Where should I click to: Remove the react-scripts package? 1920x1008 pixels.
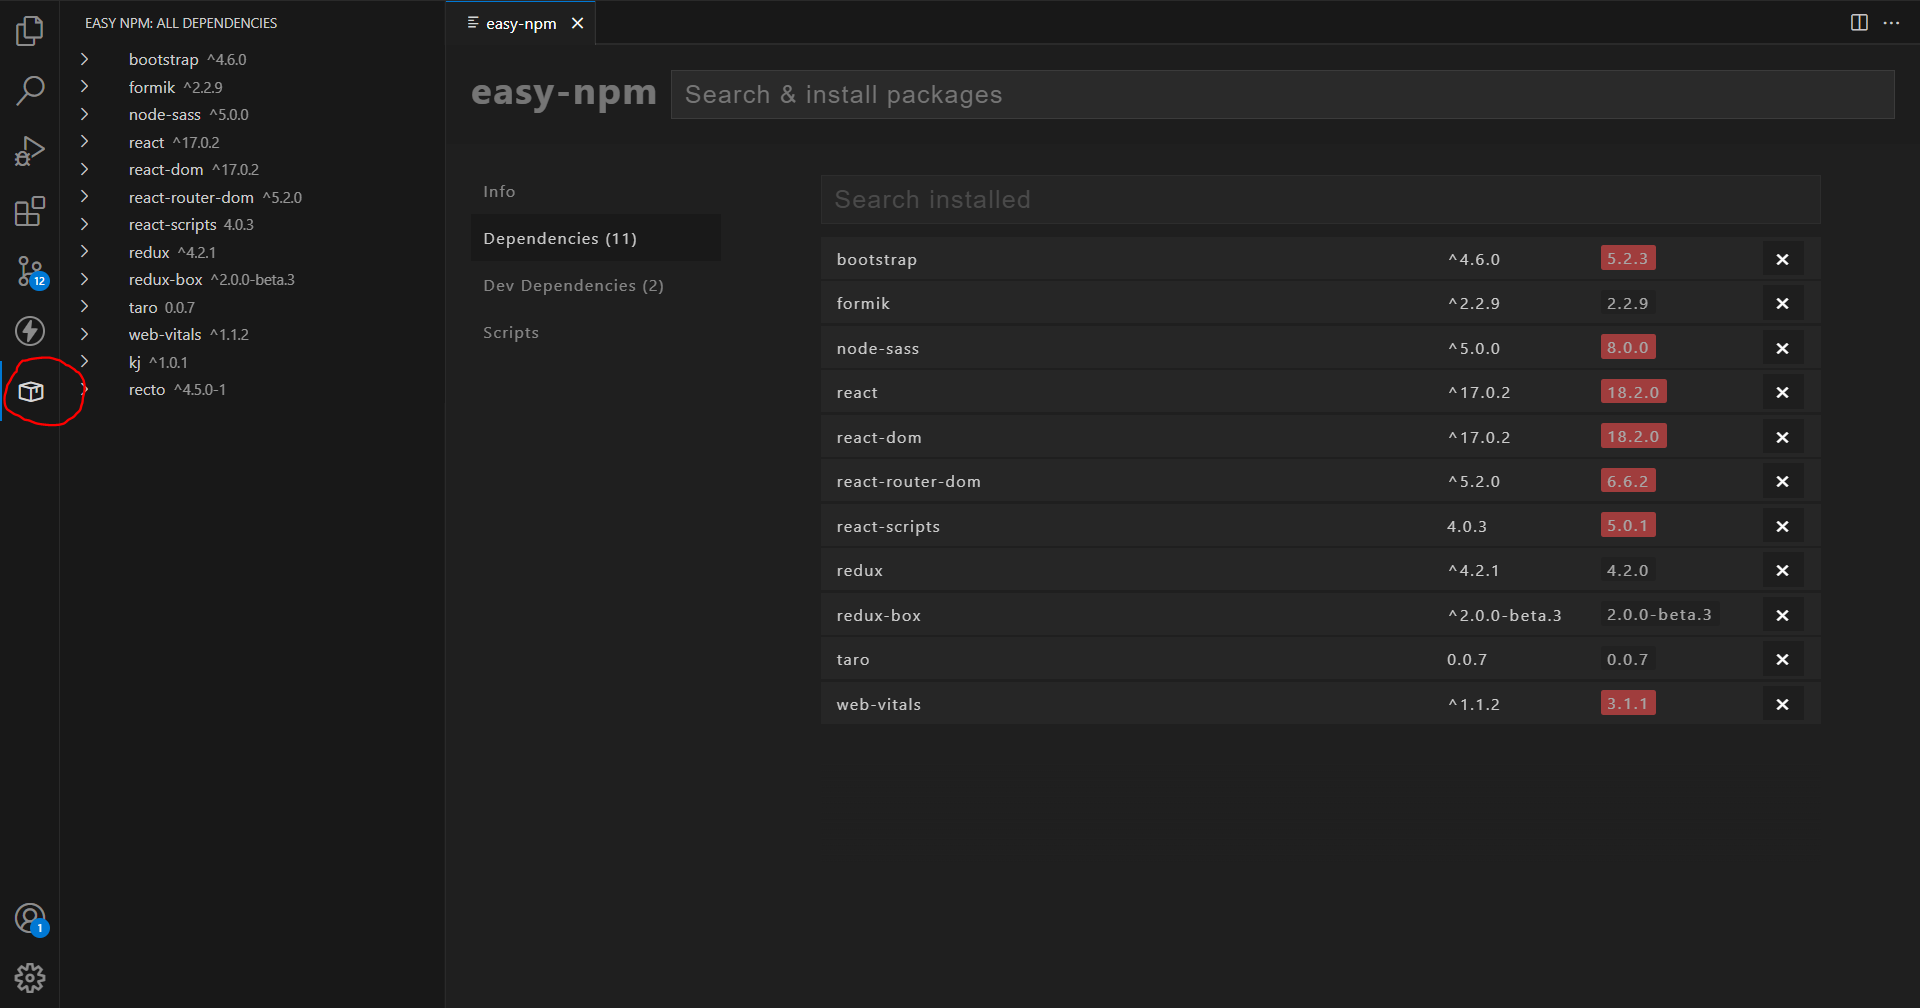(x=1782, y=526)
